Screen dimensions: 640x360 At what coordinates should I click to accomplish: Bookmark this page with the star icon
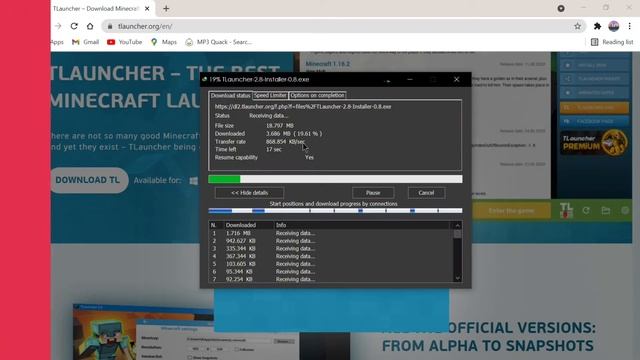click(x=578, y=26)
